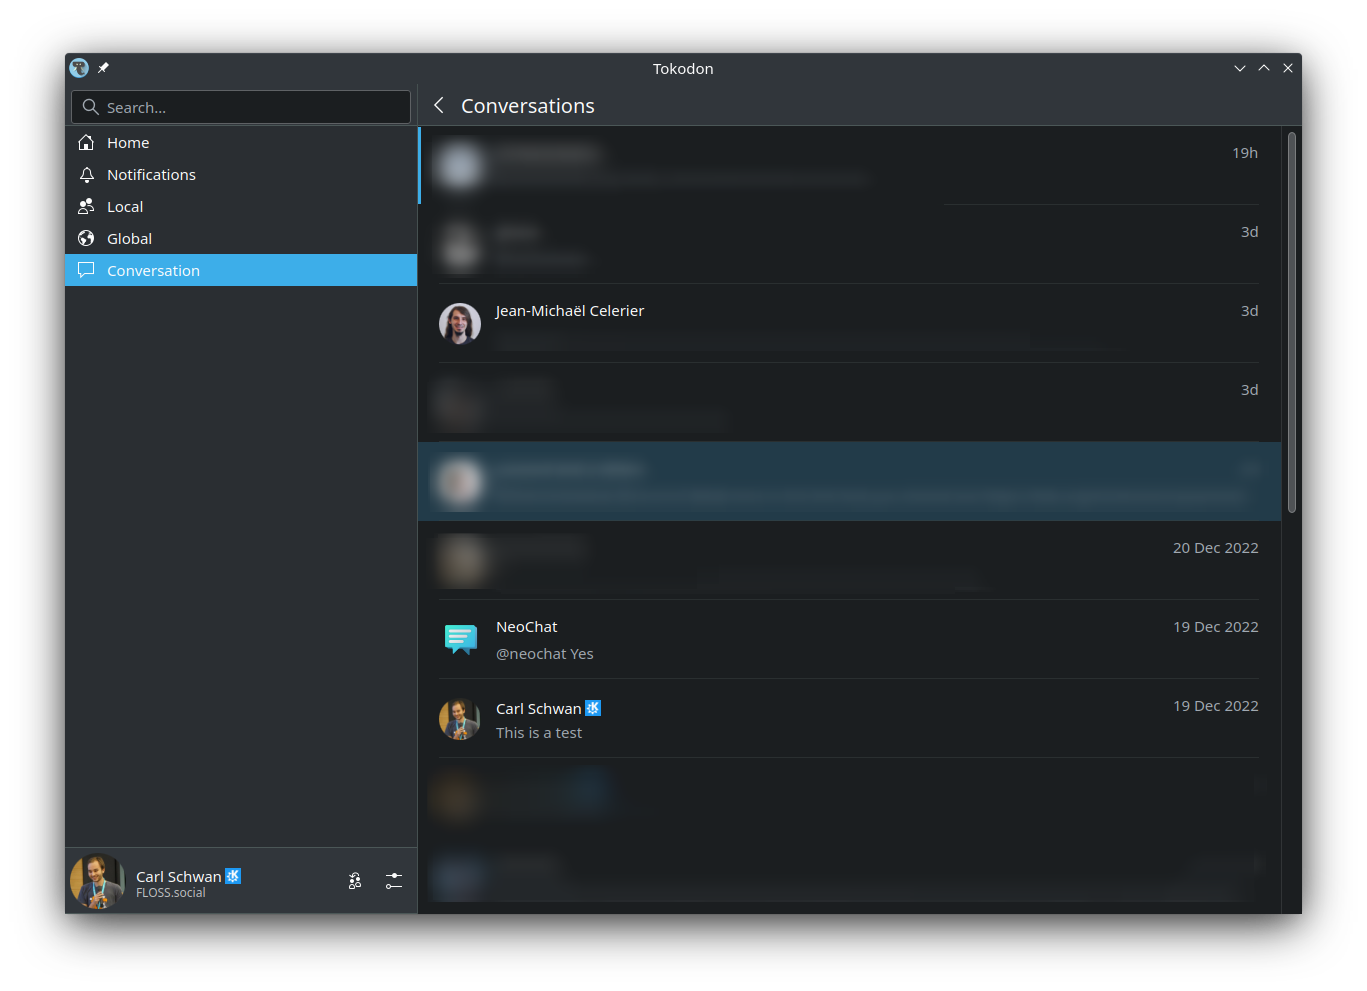The height and width of the screenshot is (991, 1367).
Task: Click the Global globe icon
Action: point(86,239)
